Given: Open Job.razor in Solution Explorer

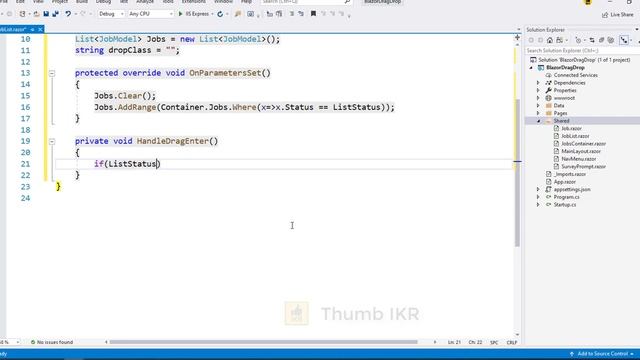Looking at the screenshot, I should 571,129.
